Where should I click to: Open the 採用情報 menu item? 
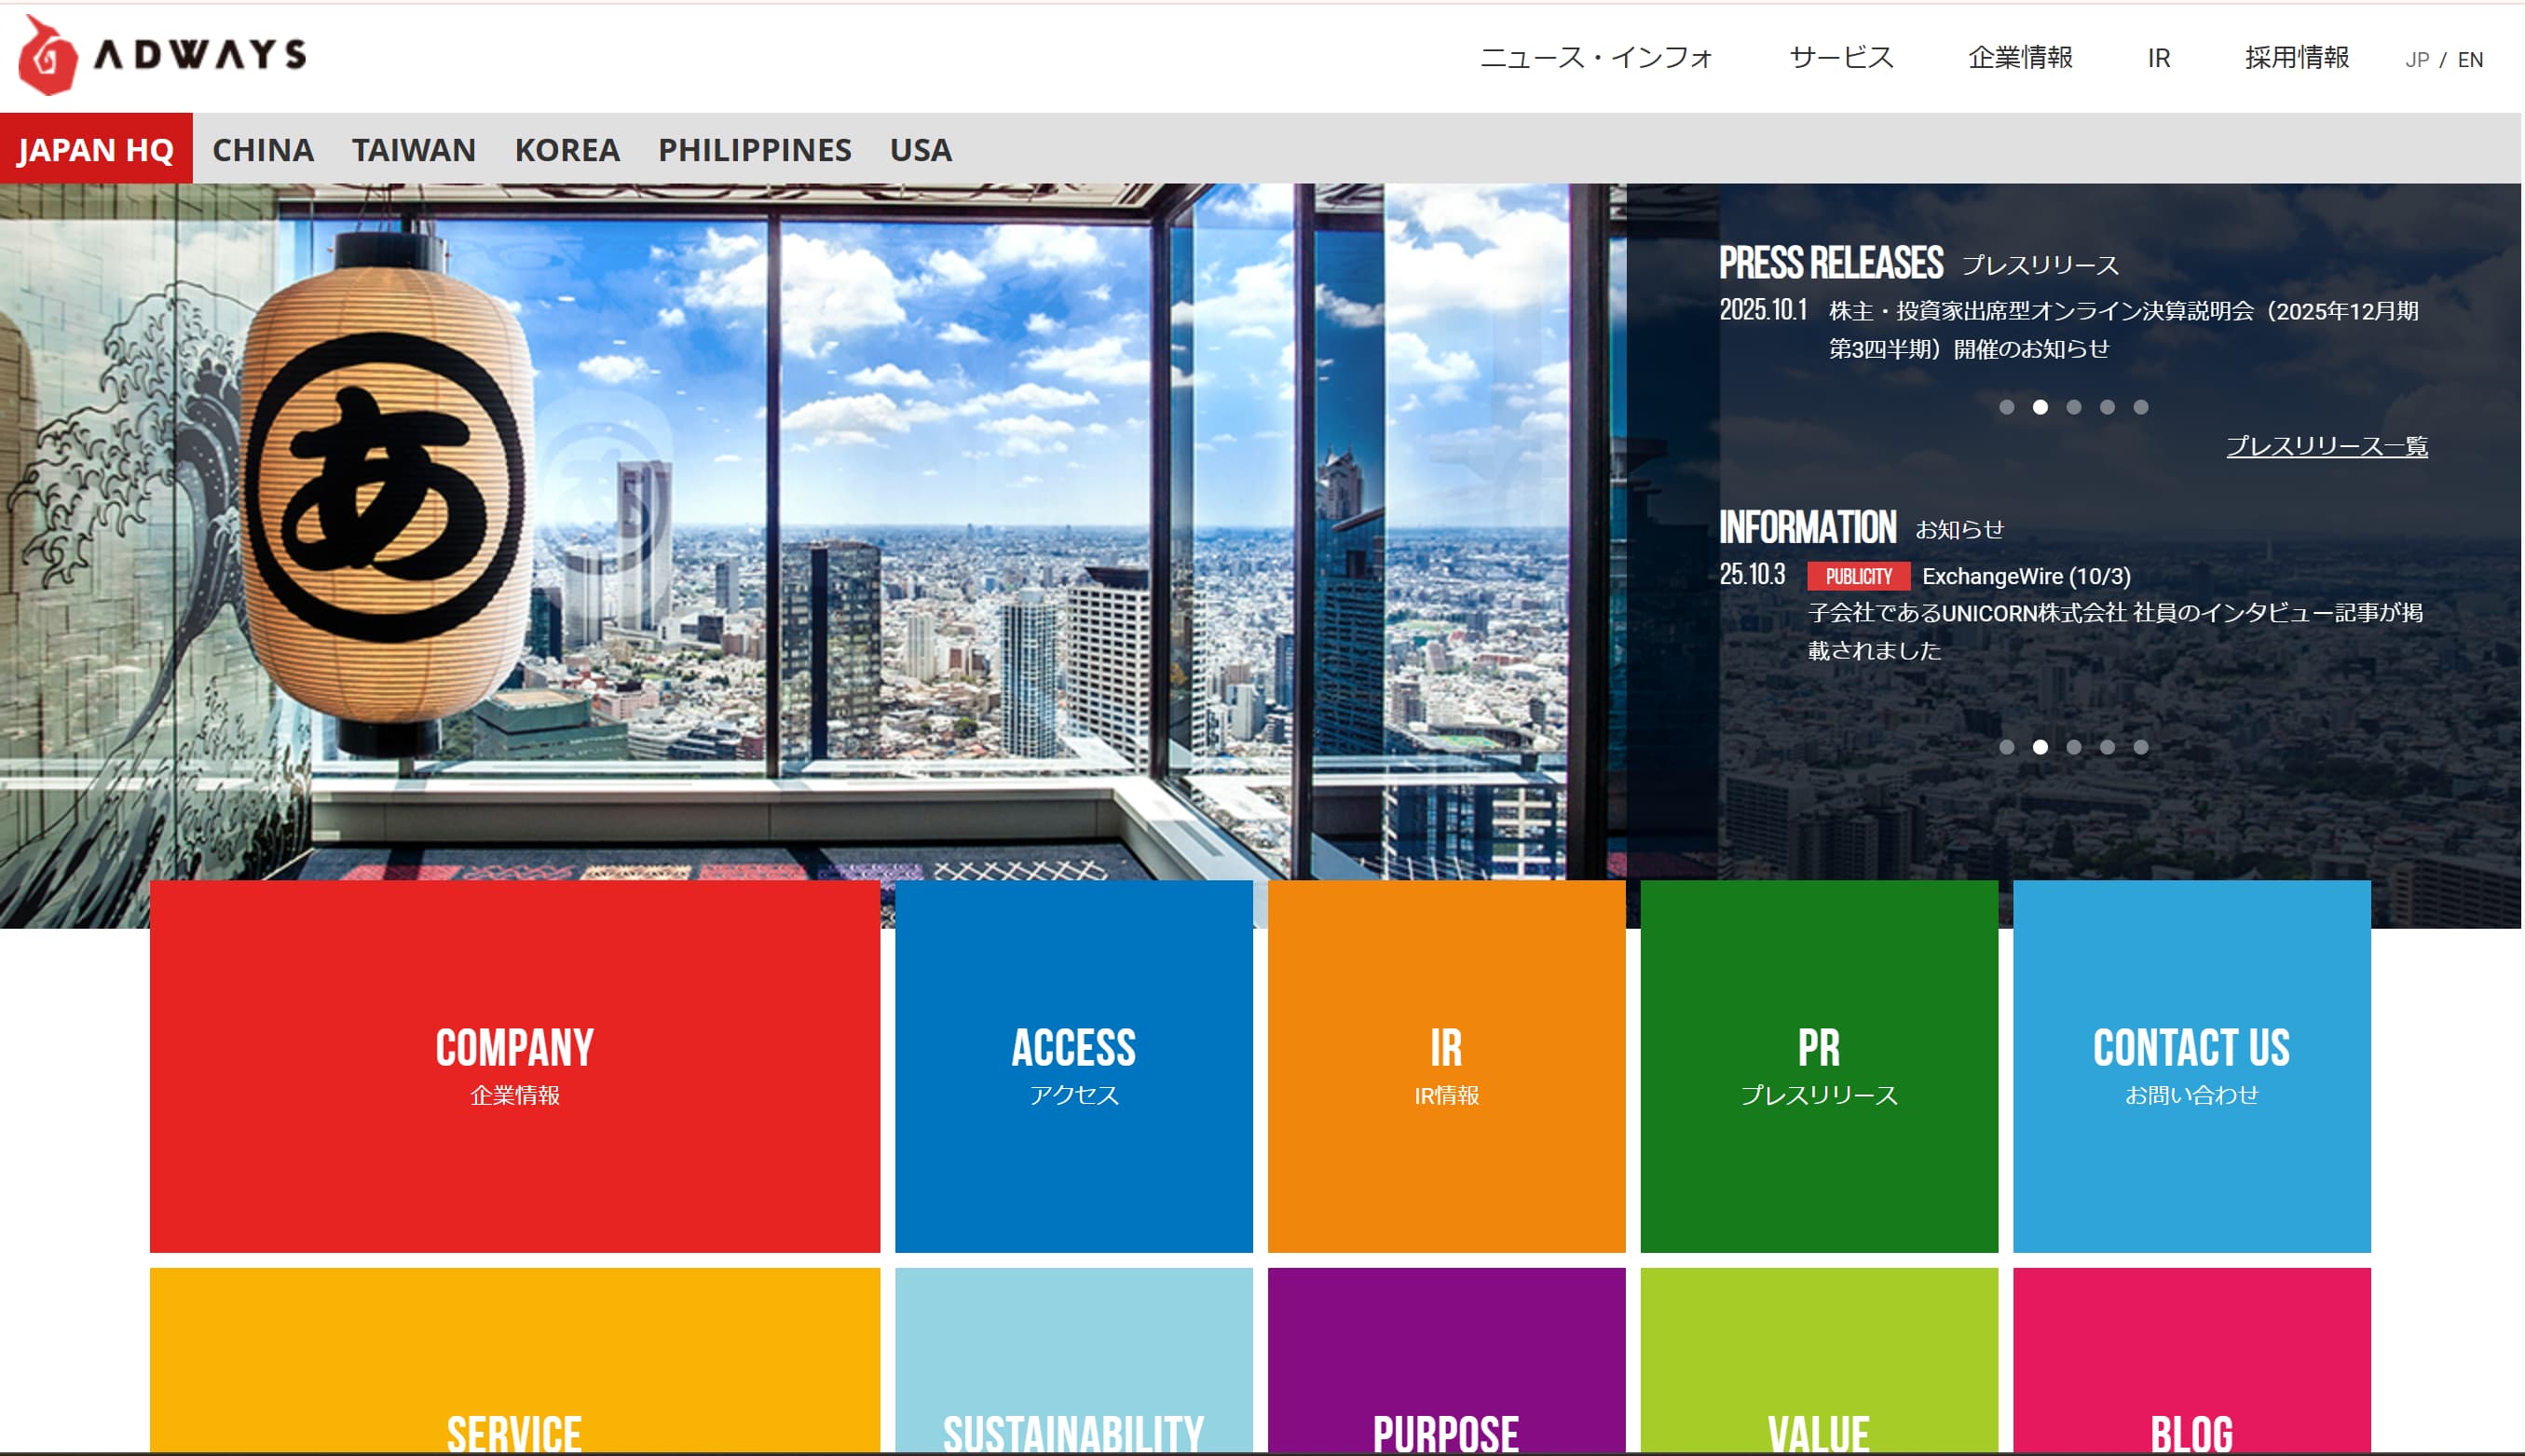pyautogui.click(x=2296, y=58)
